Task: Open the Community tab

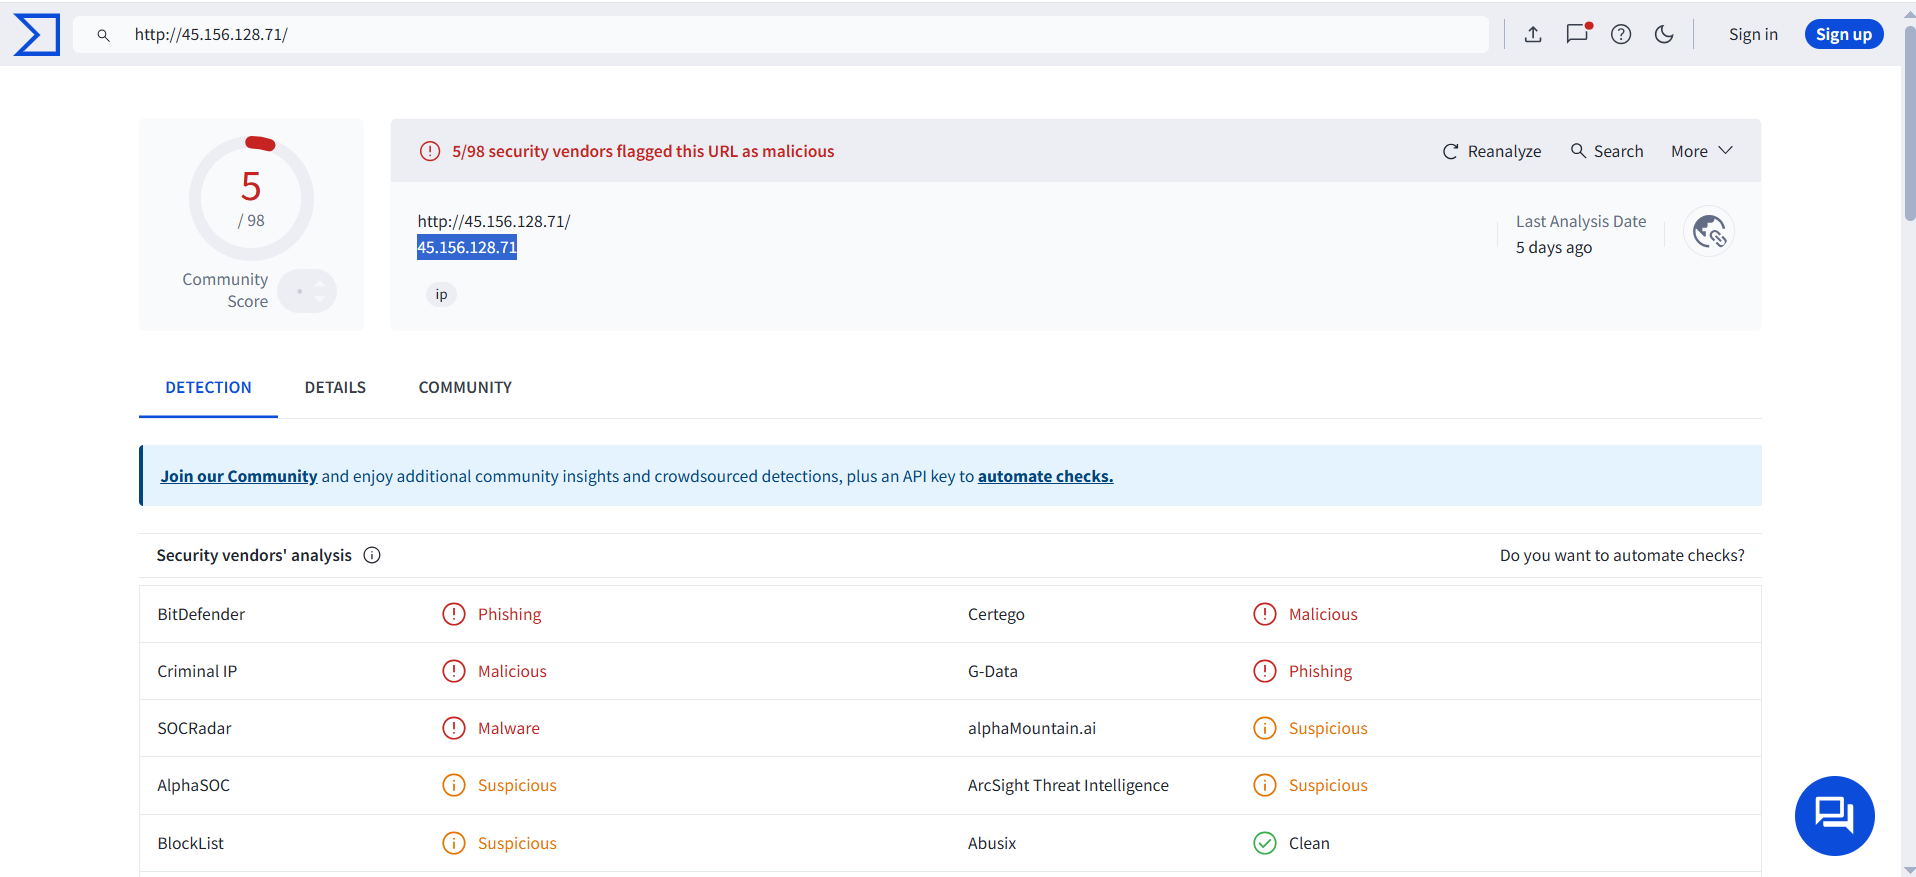Action: coord(465,387)
